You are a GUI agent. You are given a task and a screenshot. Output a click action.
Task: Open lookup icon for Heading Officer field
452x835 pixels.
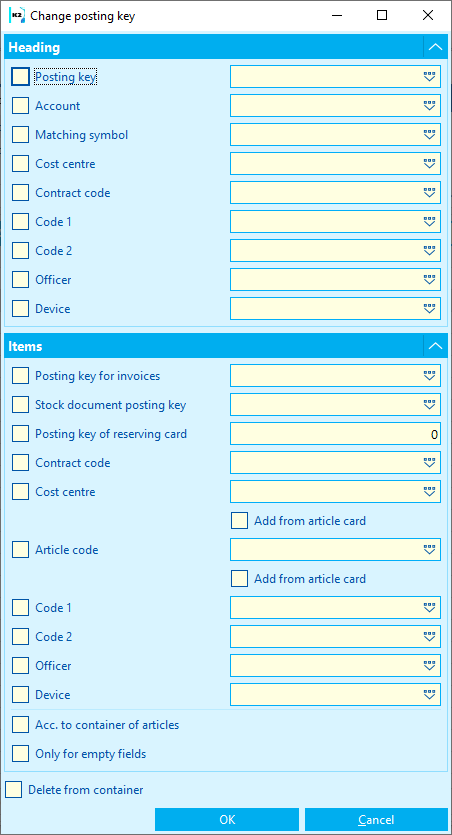(x=430, y=280)
